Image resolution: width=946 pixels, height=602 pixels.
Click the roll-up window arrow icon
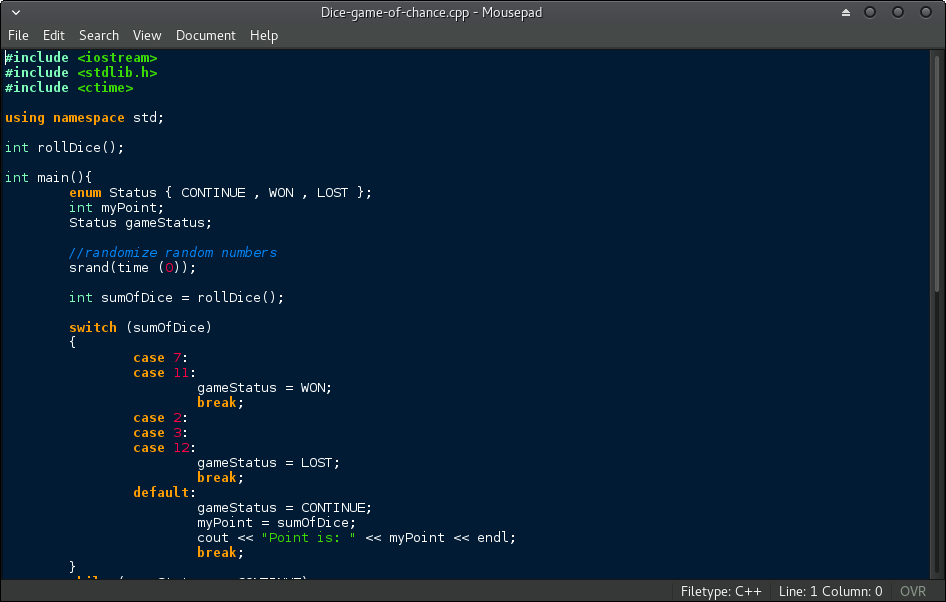coord(846,13)
